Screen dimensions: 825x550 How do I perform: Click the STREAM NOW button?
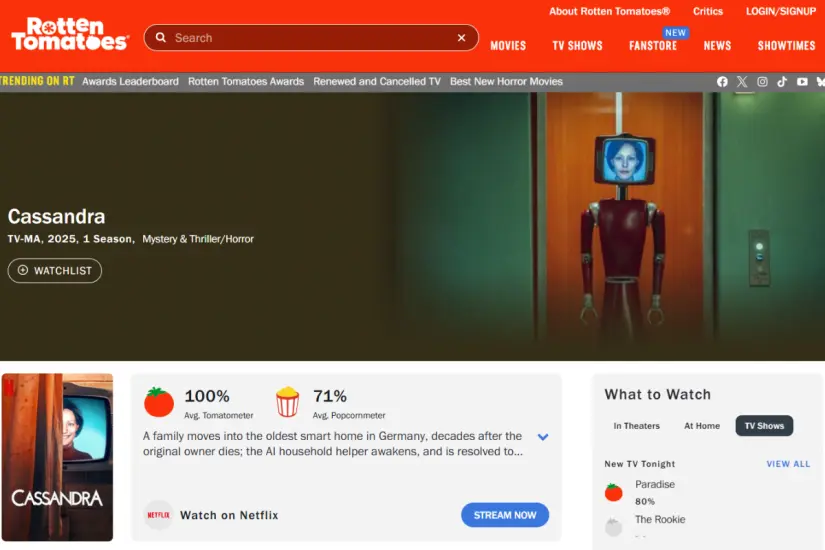[505, 515]
